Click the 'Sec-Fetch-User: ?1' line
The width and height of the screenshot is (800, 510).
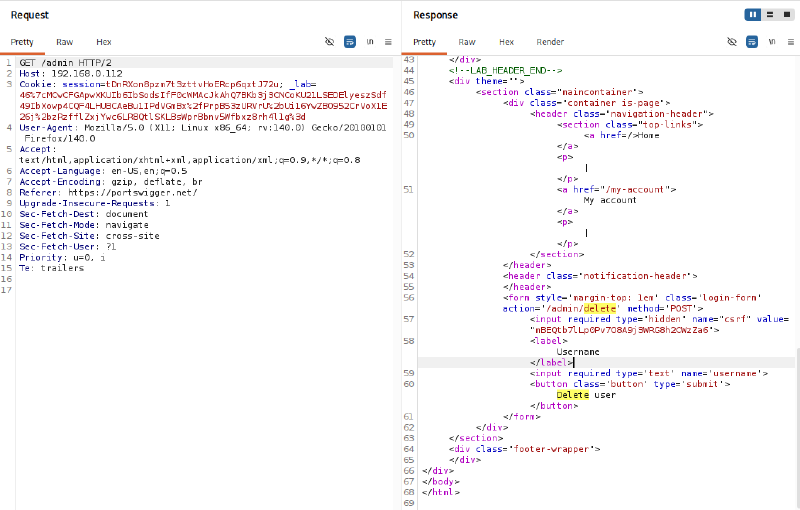[68, 246]
